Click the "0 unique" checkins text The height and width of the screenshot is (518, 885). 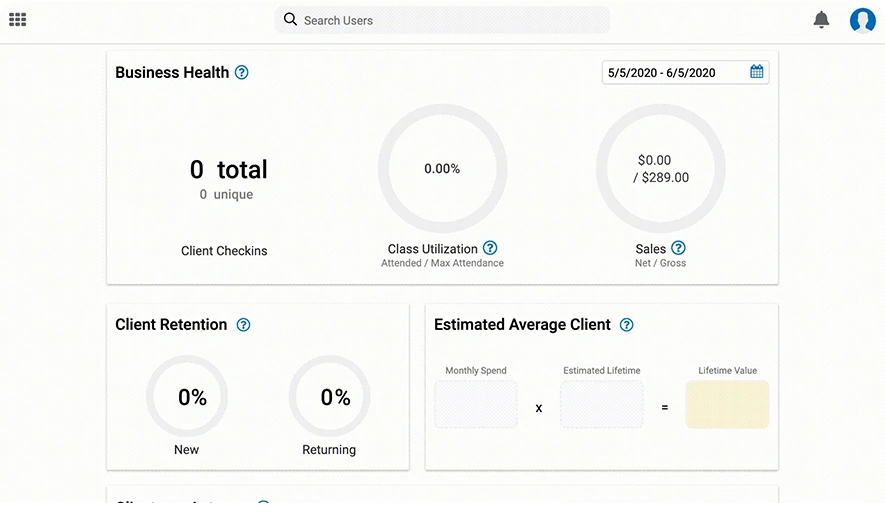pos(226,194)
